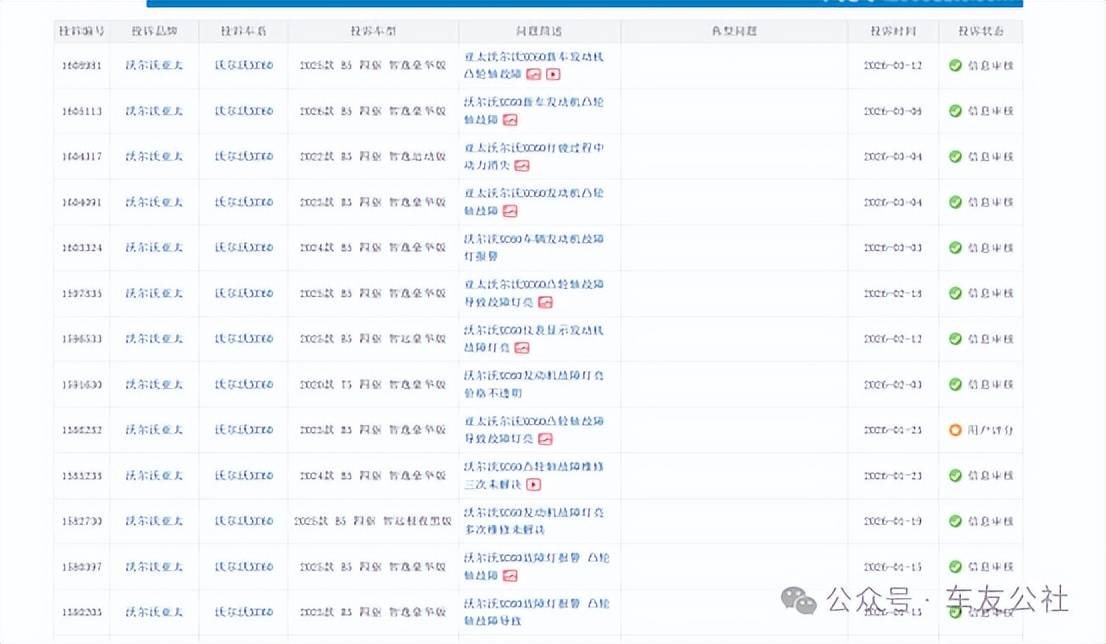
Task: Select the 投诉状态 column header
Action: pos(980,31)
